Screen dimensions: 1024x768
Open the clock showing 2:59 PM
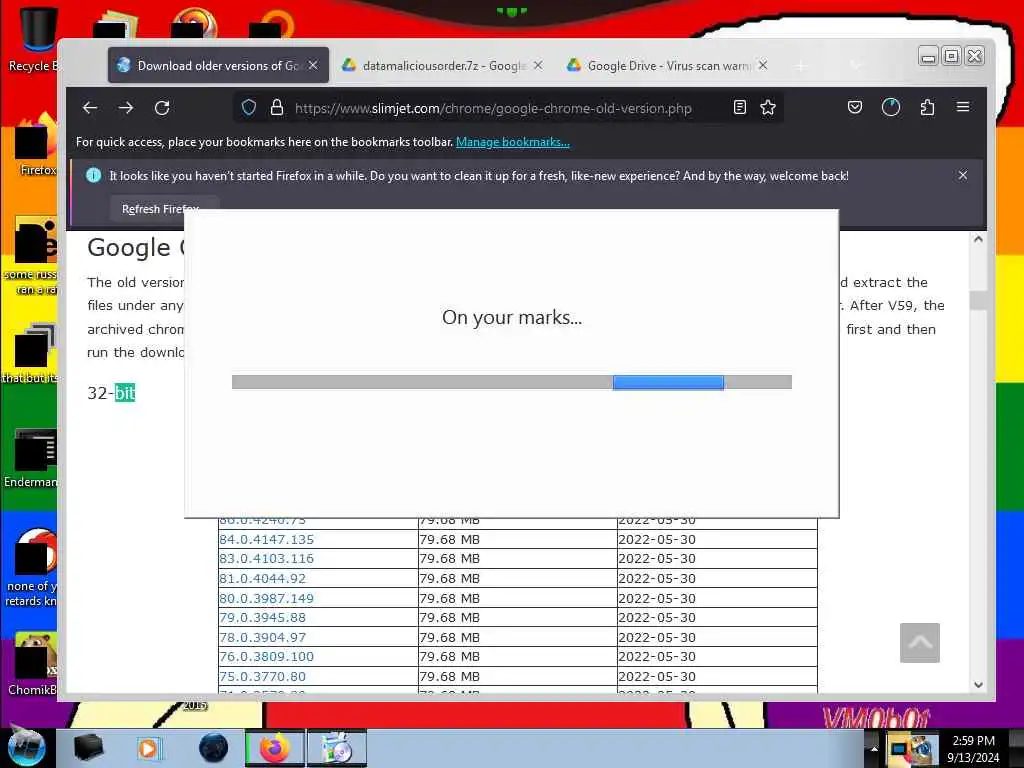(x=973, y=748)
